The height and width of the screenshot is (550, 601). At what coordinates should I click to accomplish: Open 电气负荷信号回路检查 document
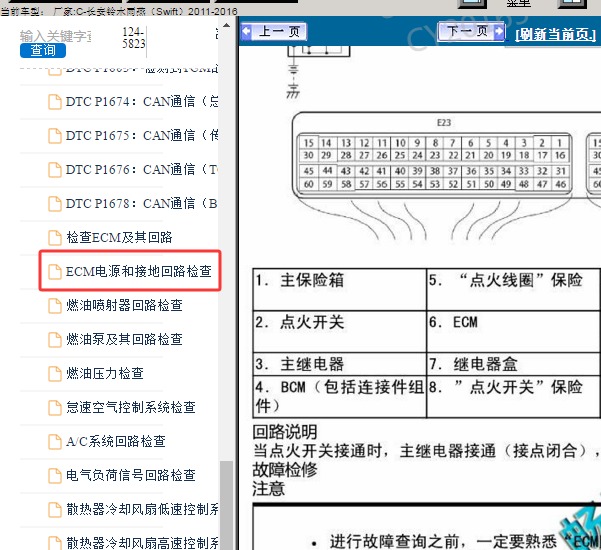131,476
